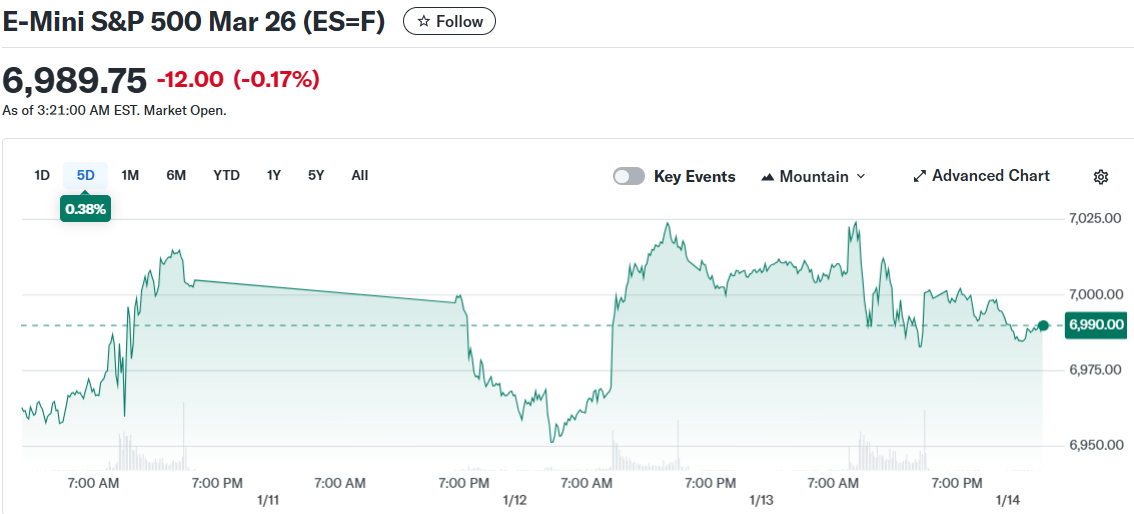Expand the Mountain chart type dropdown
Viewport: 1134px width, 514px height.
pos(861,177)
